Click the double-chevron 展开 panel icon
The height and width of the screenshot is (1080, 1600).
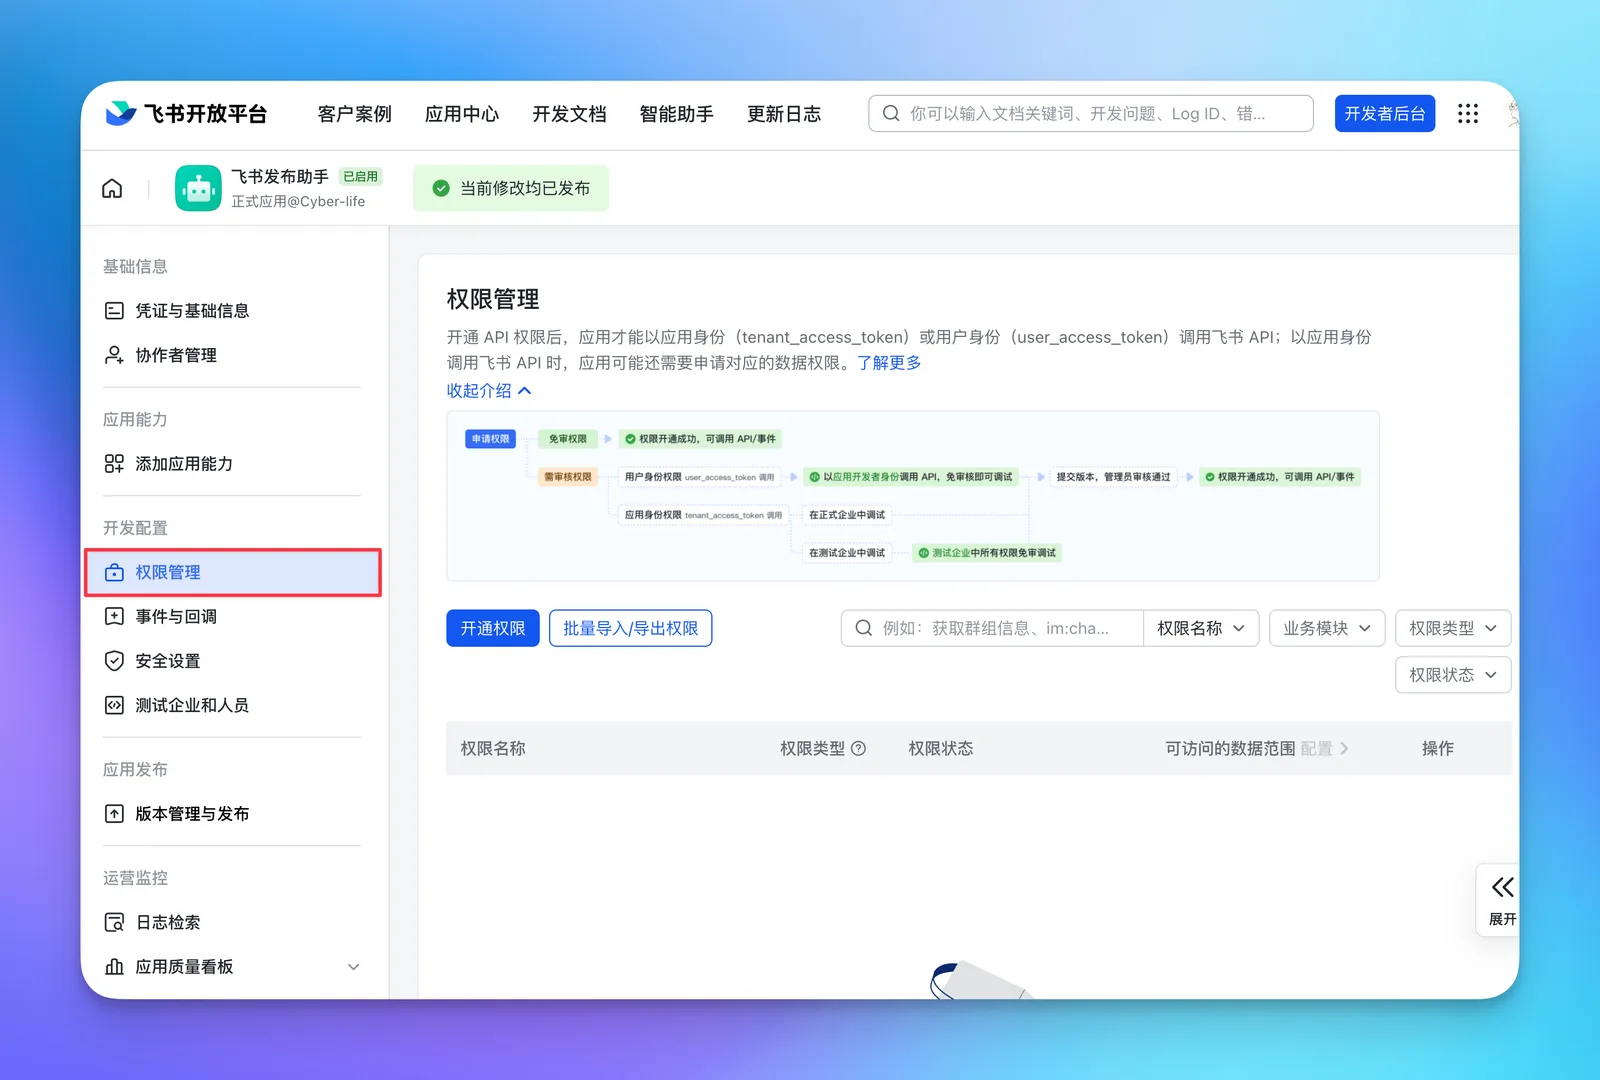1502,887
